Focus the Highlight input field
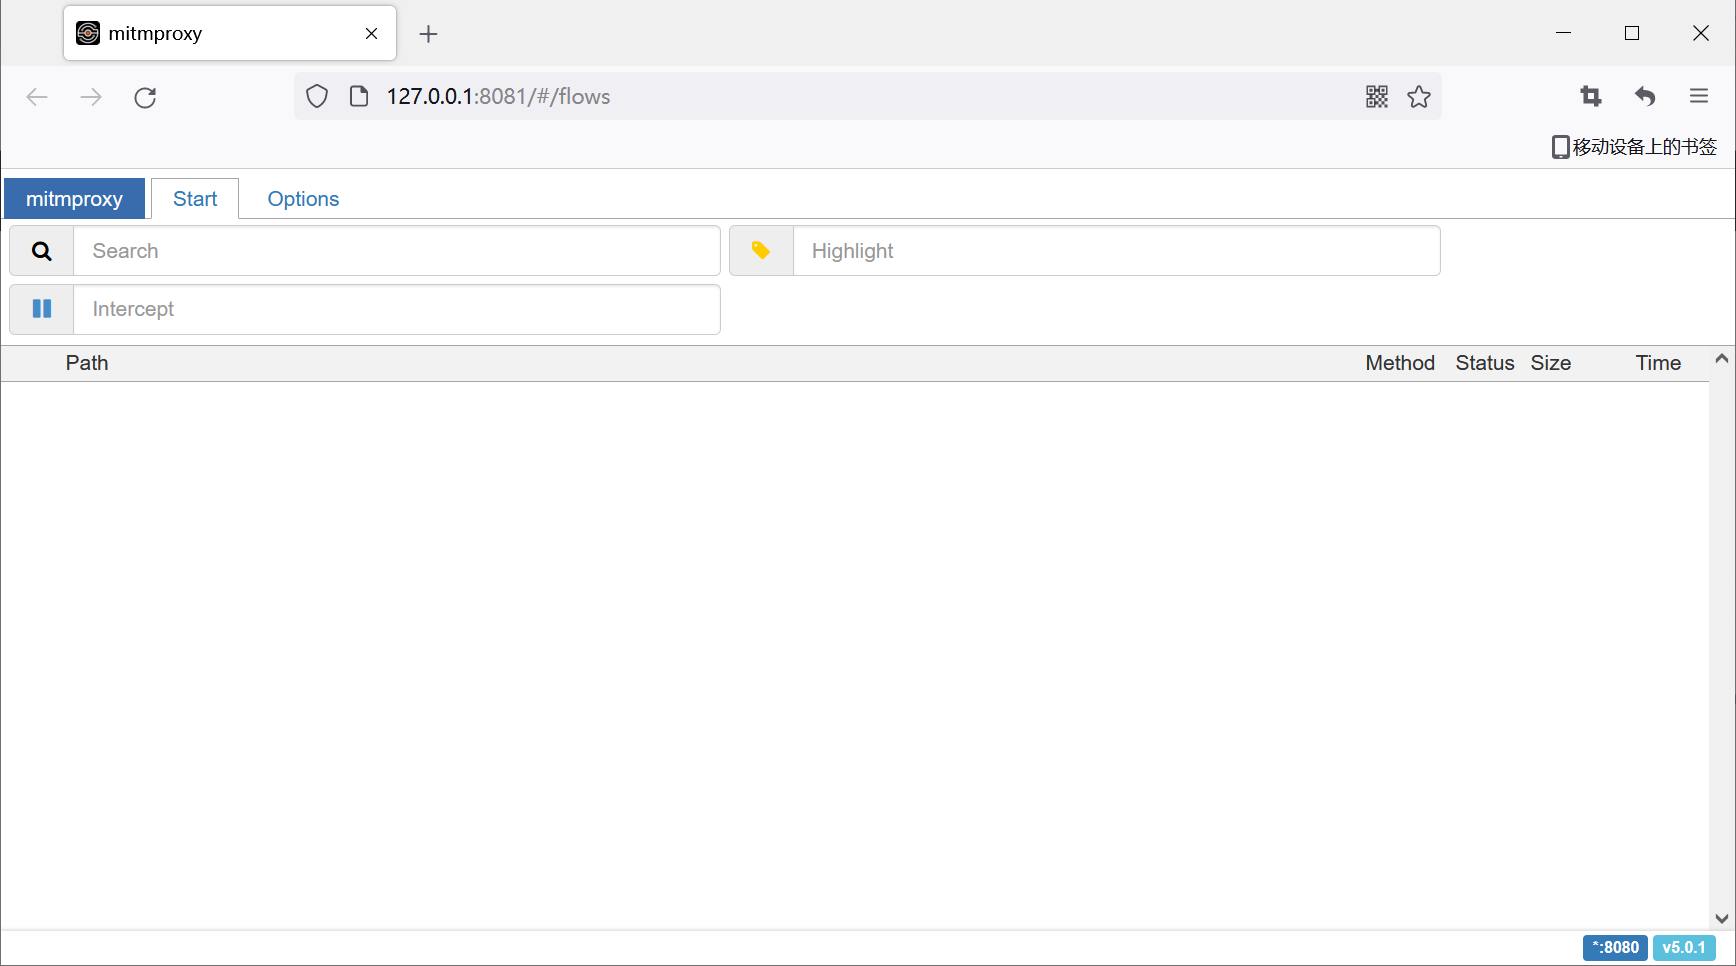 point(1116,251)
